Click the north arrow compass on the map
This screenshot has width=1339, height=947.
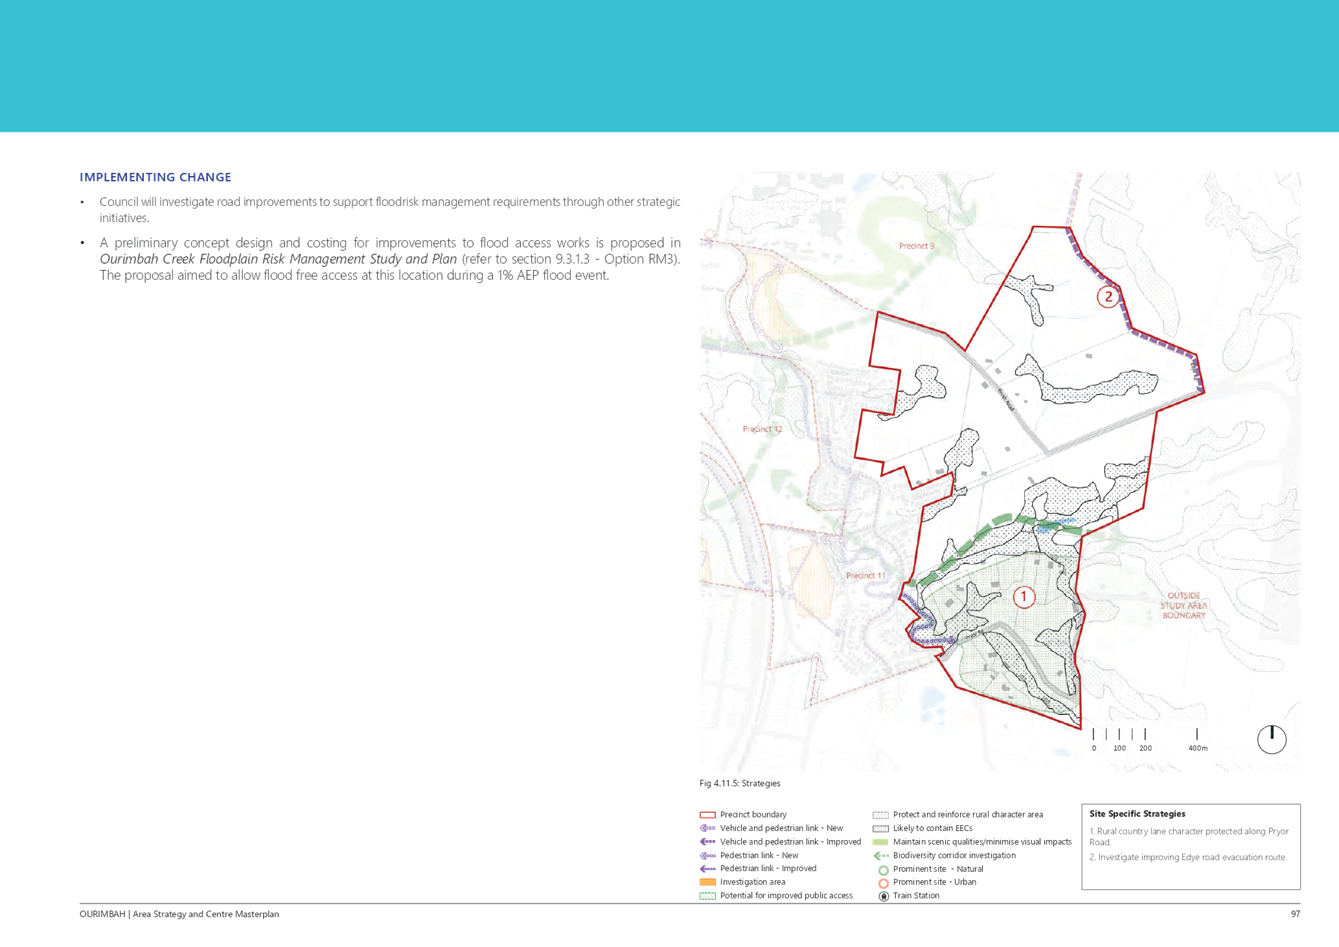[x=1272, y=735]
